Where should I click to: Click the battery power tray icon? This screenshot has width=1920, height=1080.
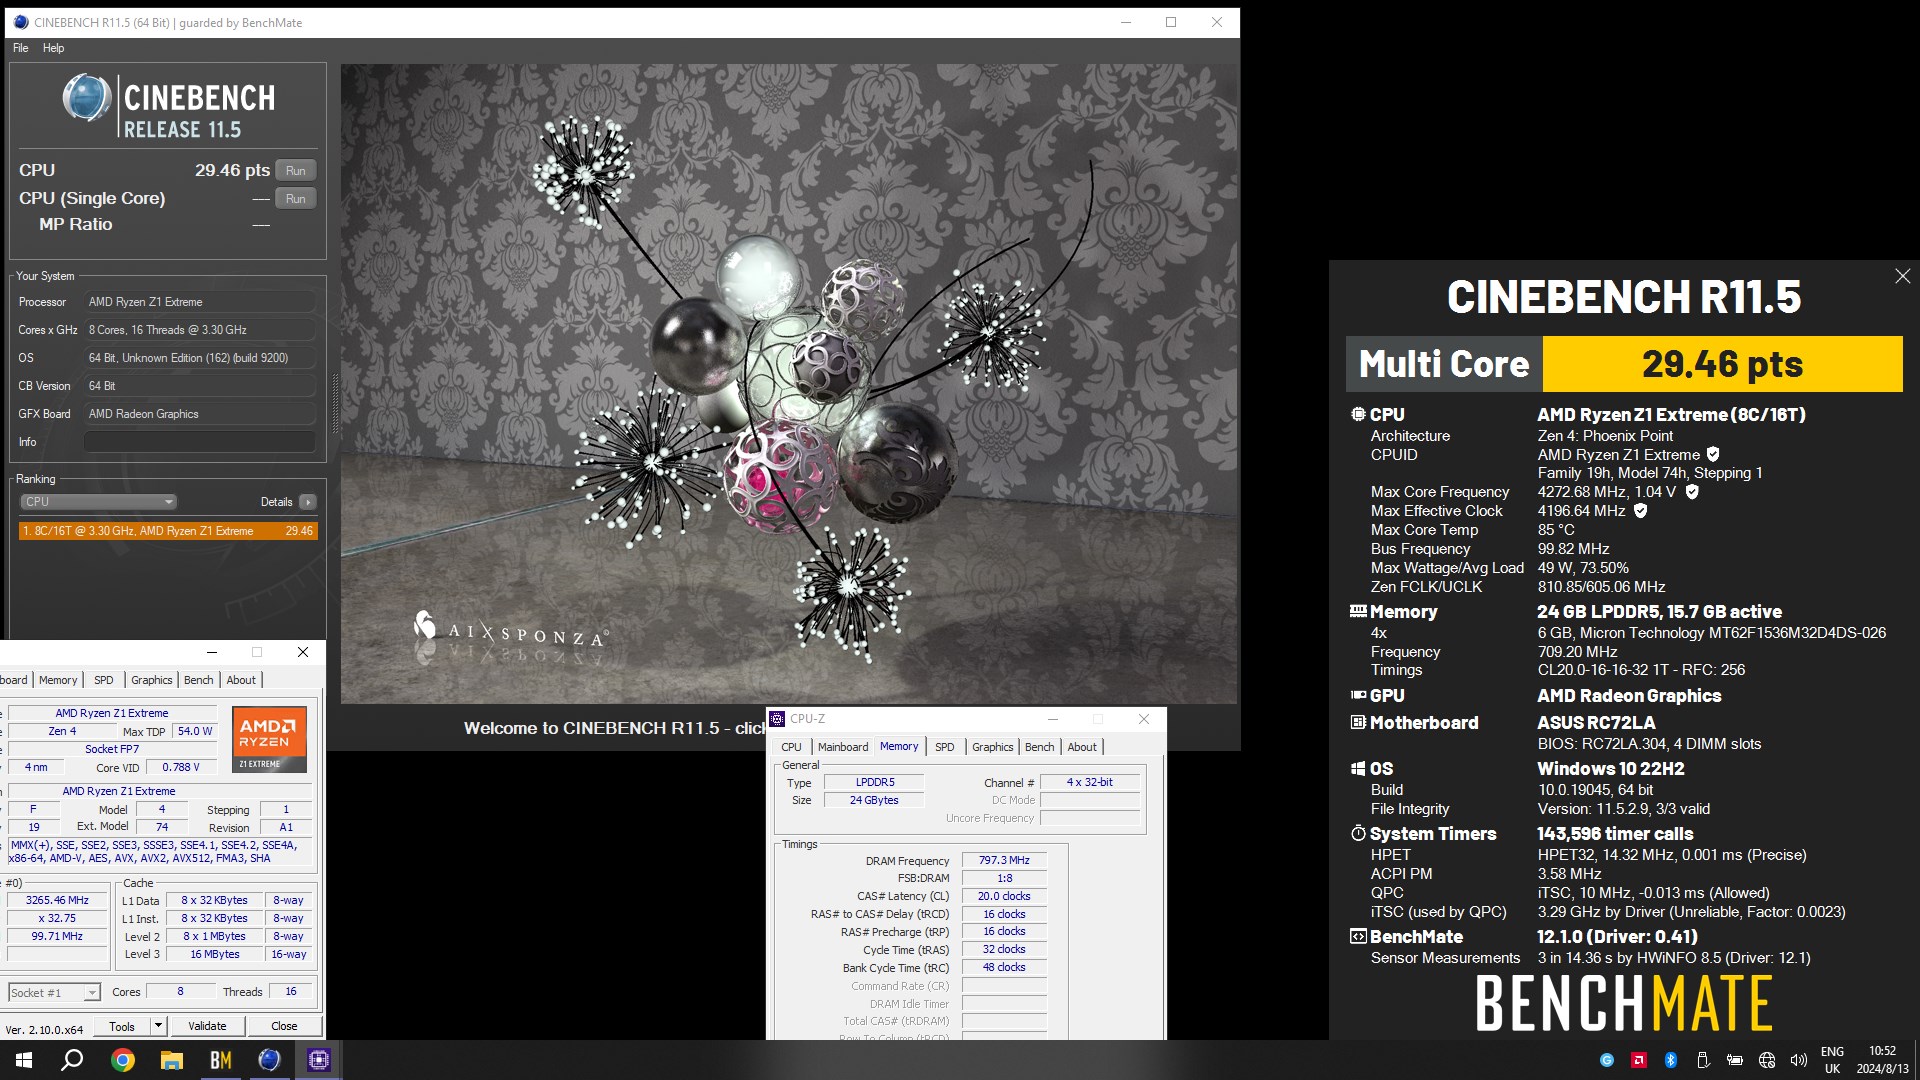[x=1735, y=1060]
